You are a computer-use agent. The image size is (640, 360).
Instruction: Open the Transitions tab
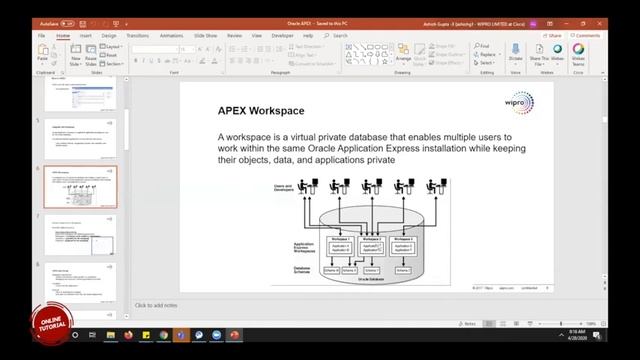(138, 36)
